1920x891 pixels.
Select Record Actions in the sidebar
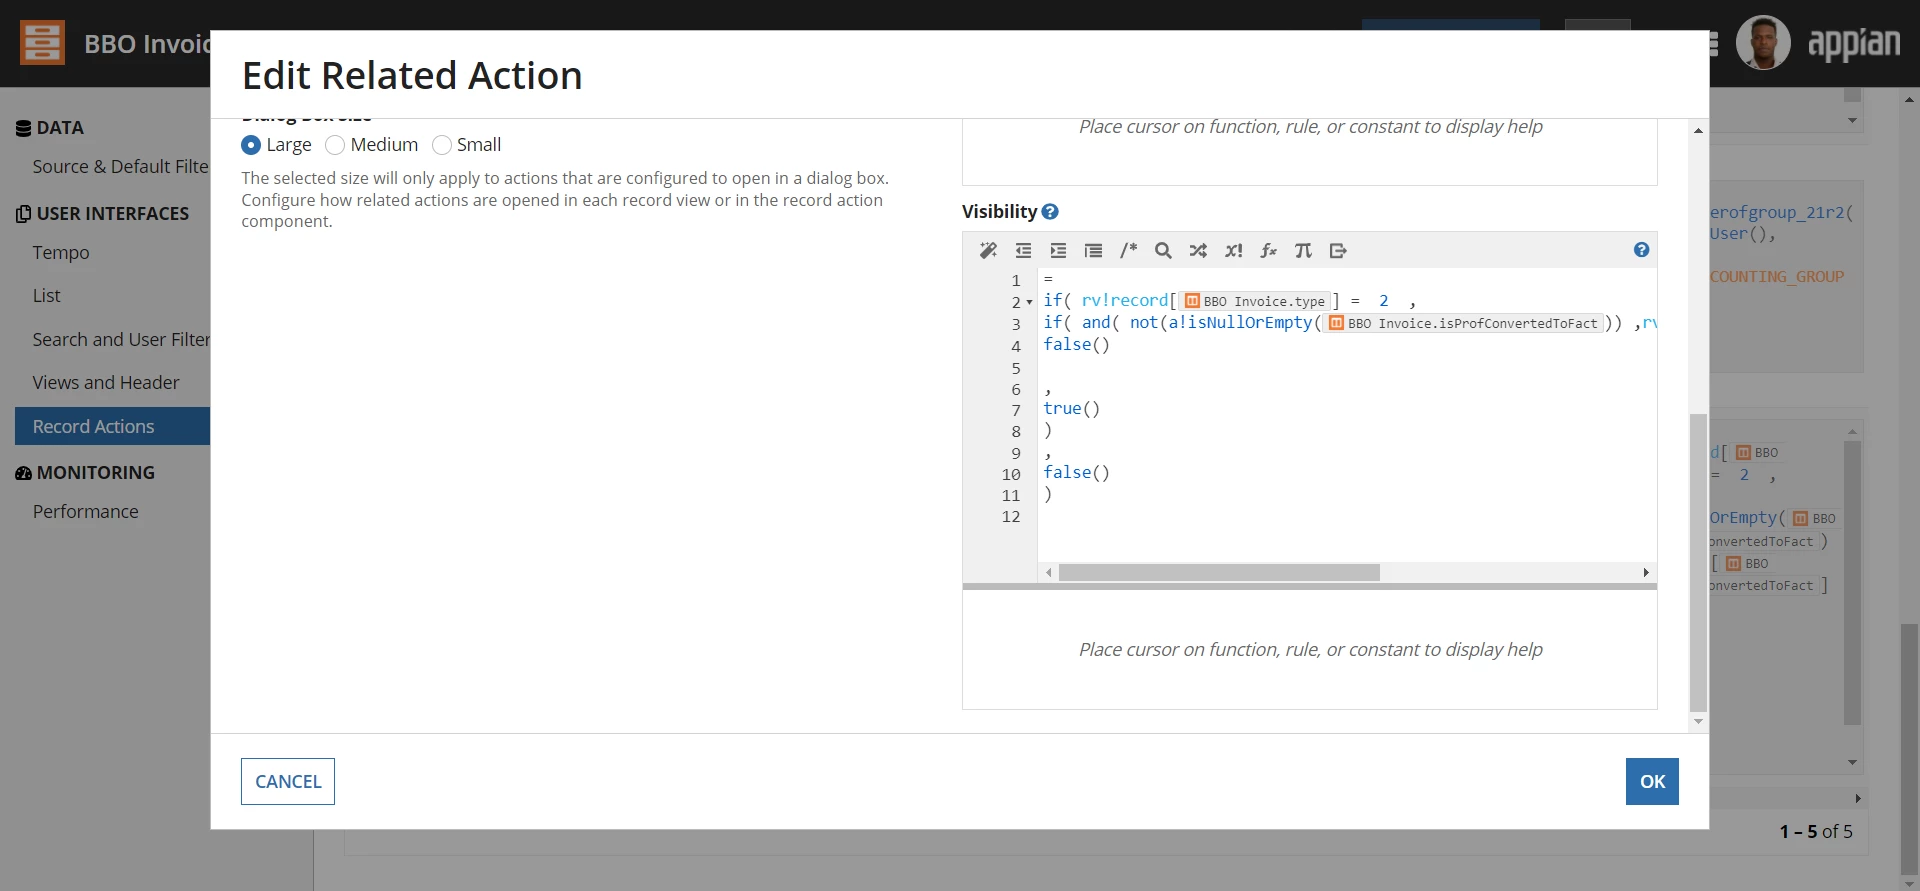(112, 426)
